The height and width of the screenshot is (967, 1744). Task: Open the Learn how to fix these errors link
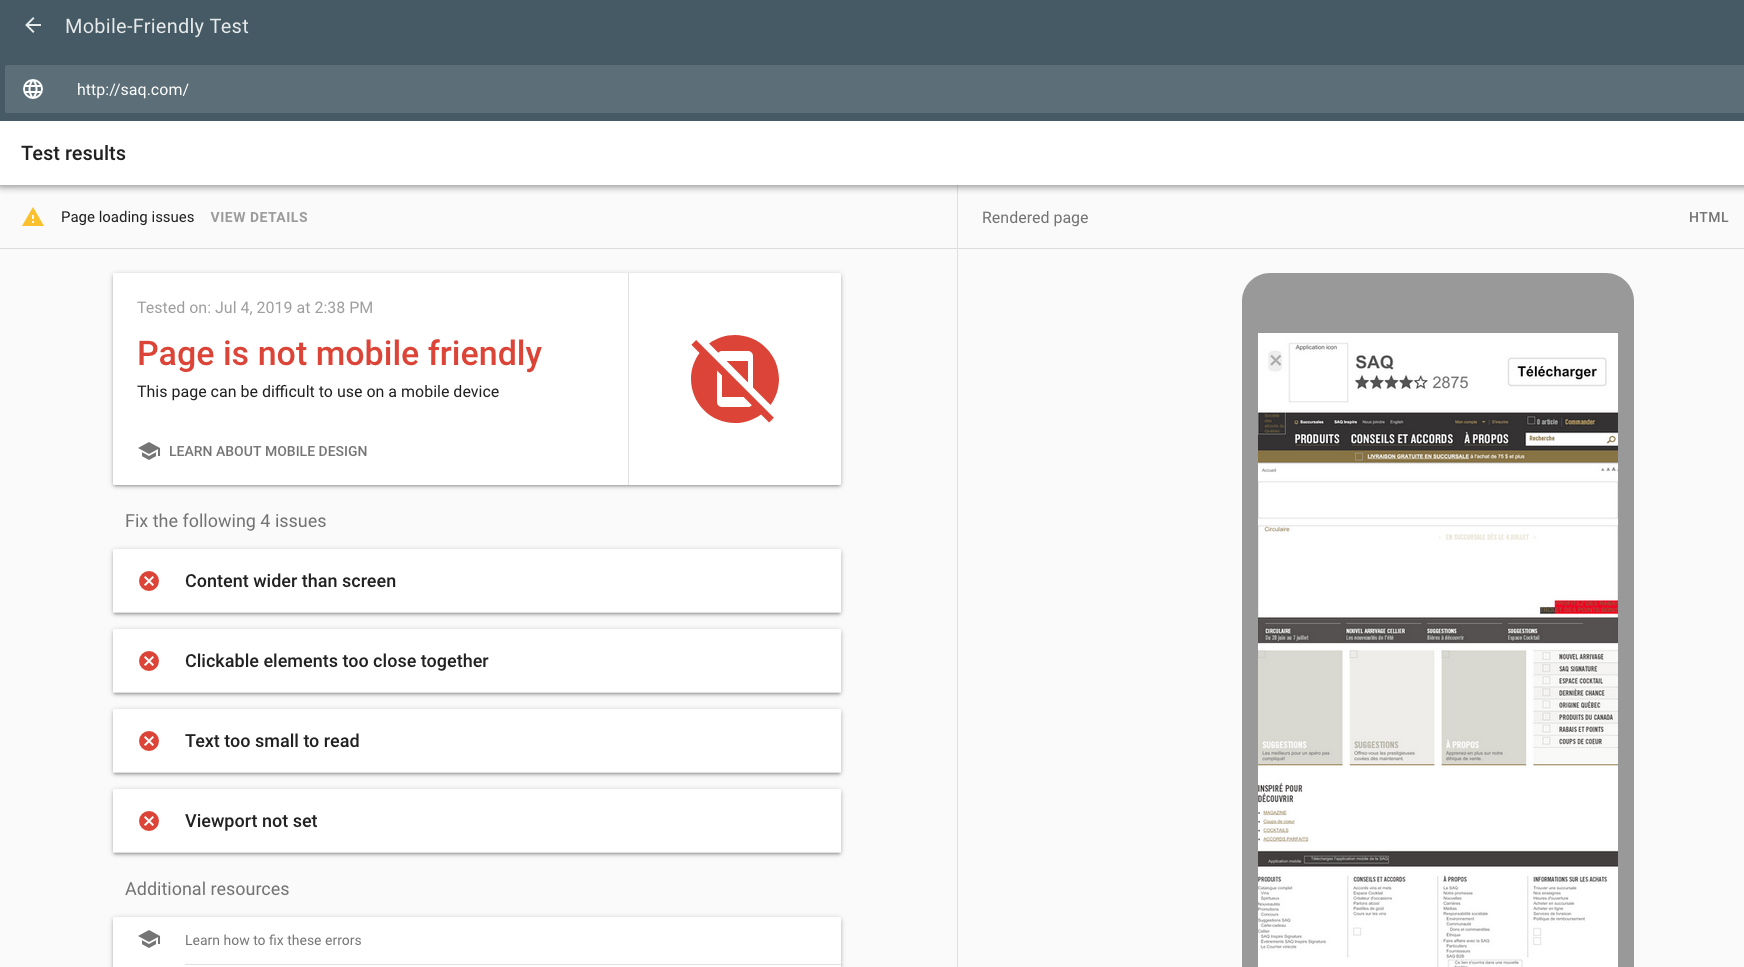(273, 940)
